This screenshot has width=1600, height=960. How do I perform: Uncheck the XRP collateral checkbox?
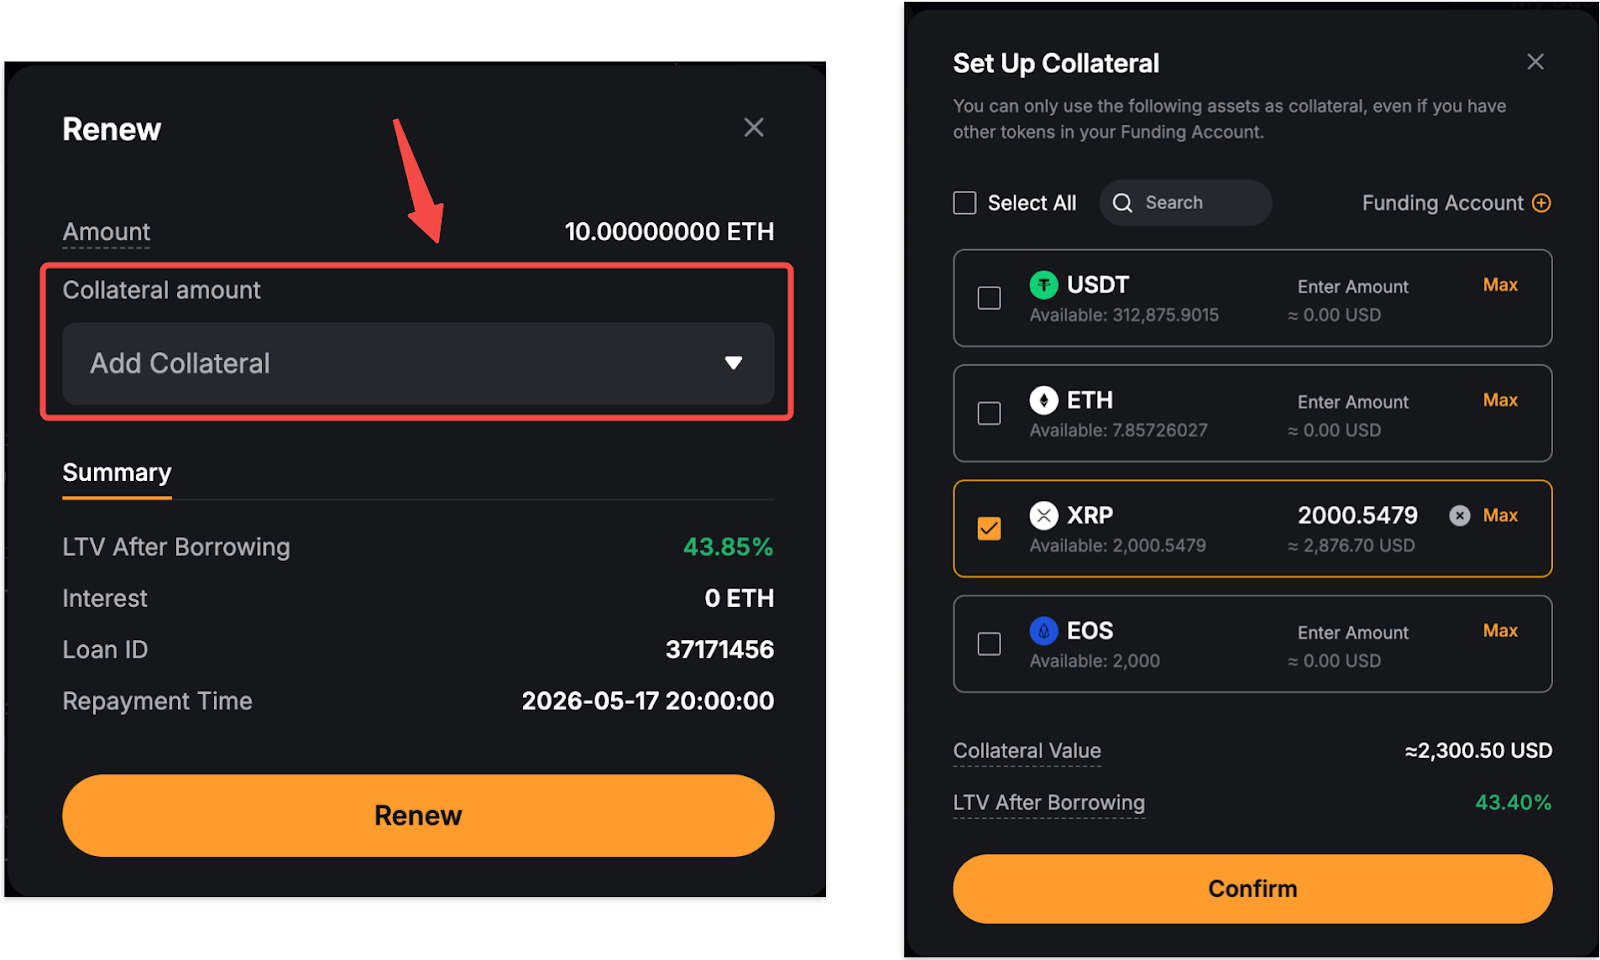click(x=989, y=529)
